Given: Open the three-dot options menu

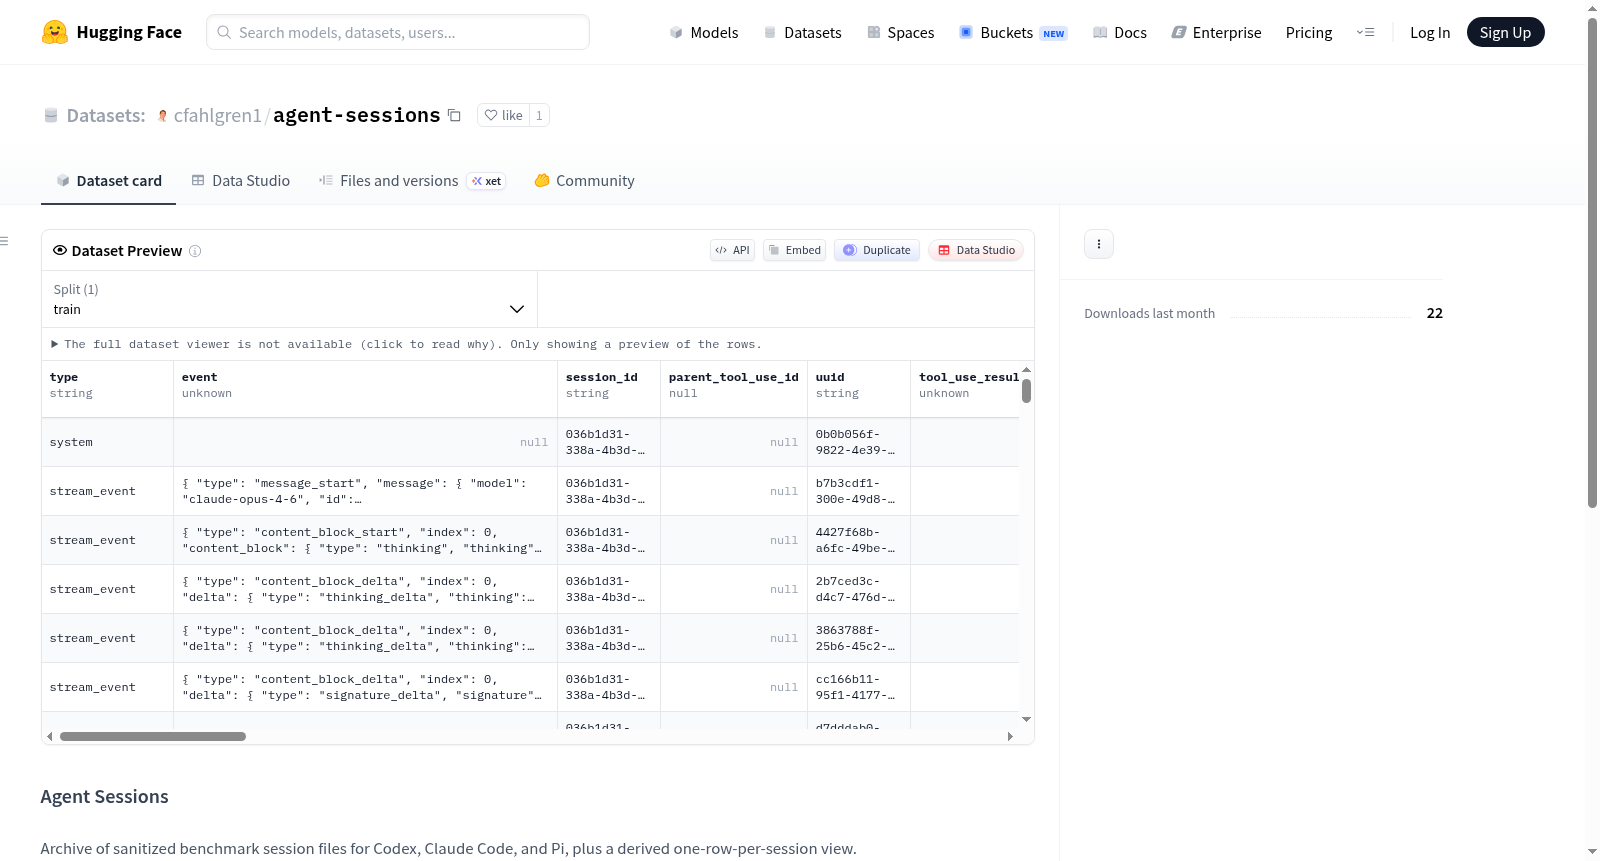Looking at the screenshot, I should click(1099, 244).
